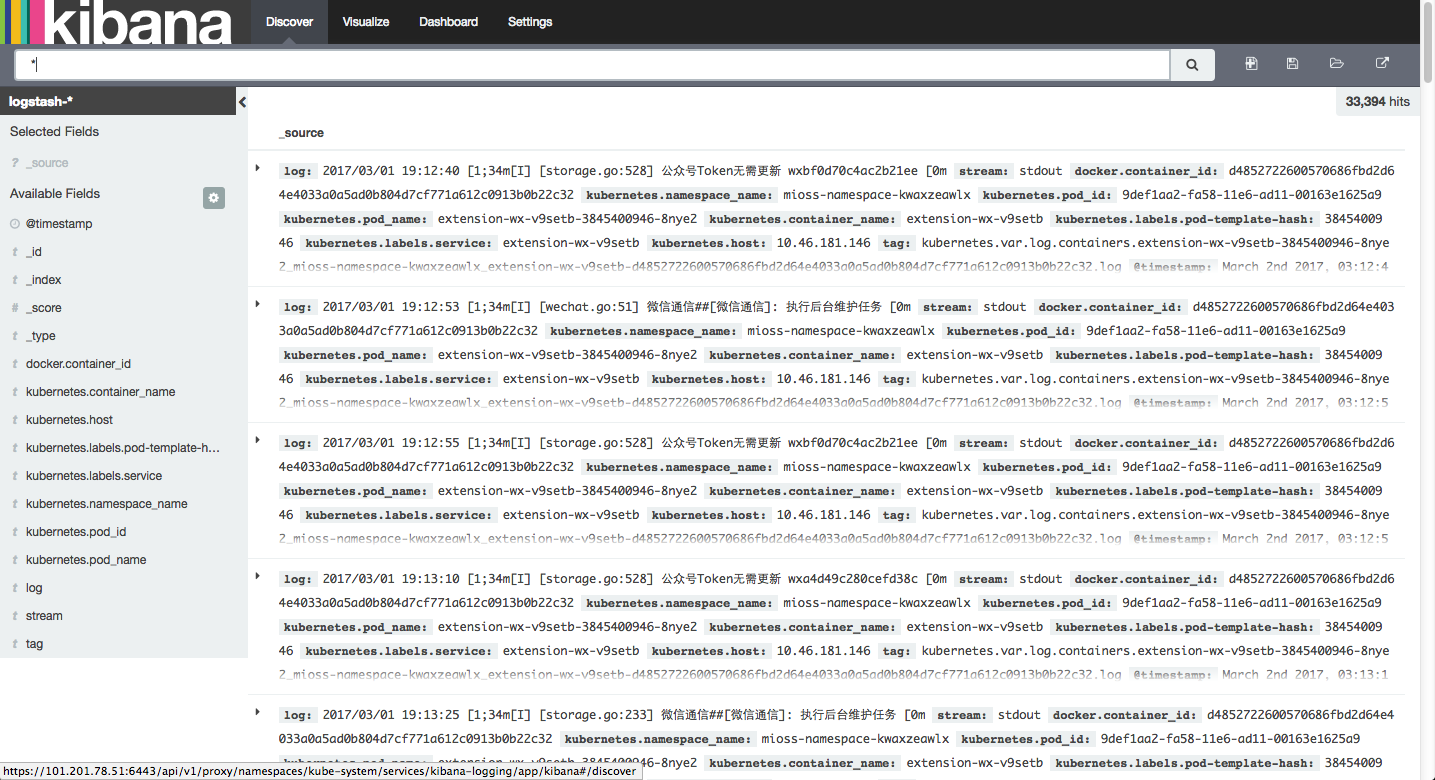
Task: Expand the 19:12:40 log entry
Action: pyautogui.click(x=258, y=168)
